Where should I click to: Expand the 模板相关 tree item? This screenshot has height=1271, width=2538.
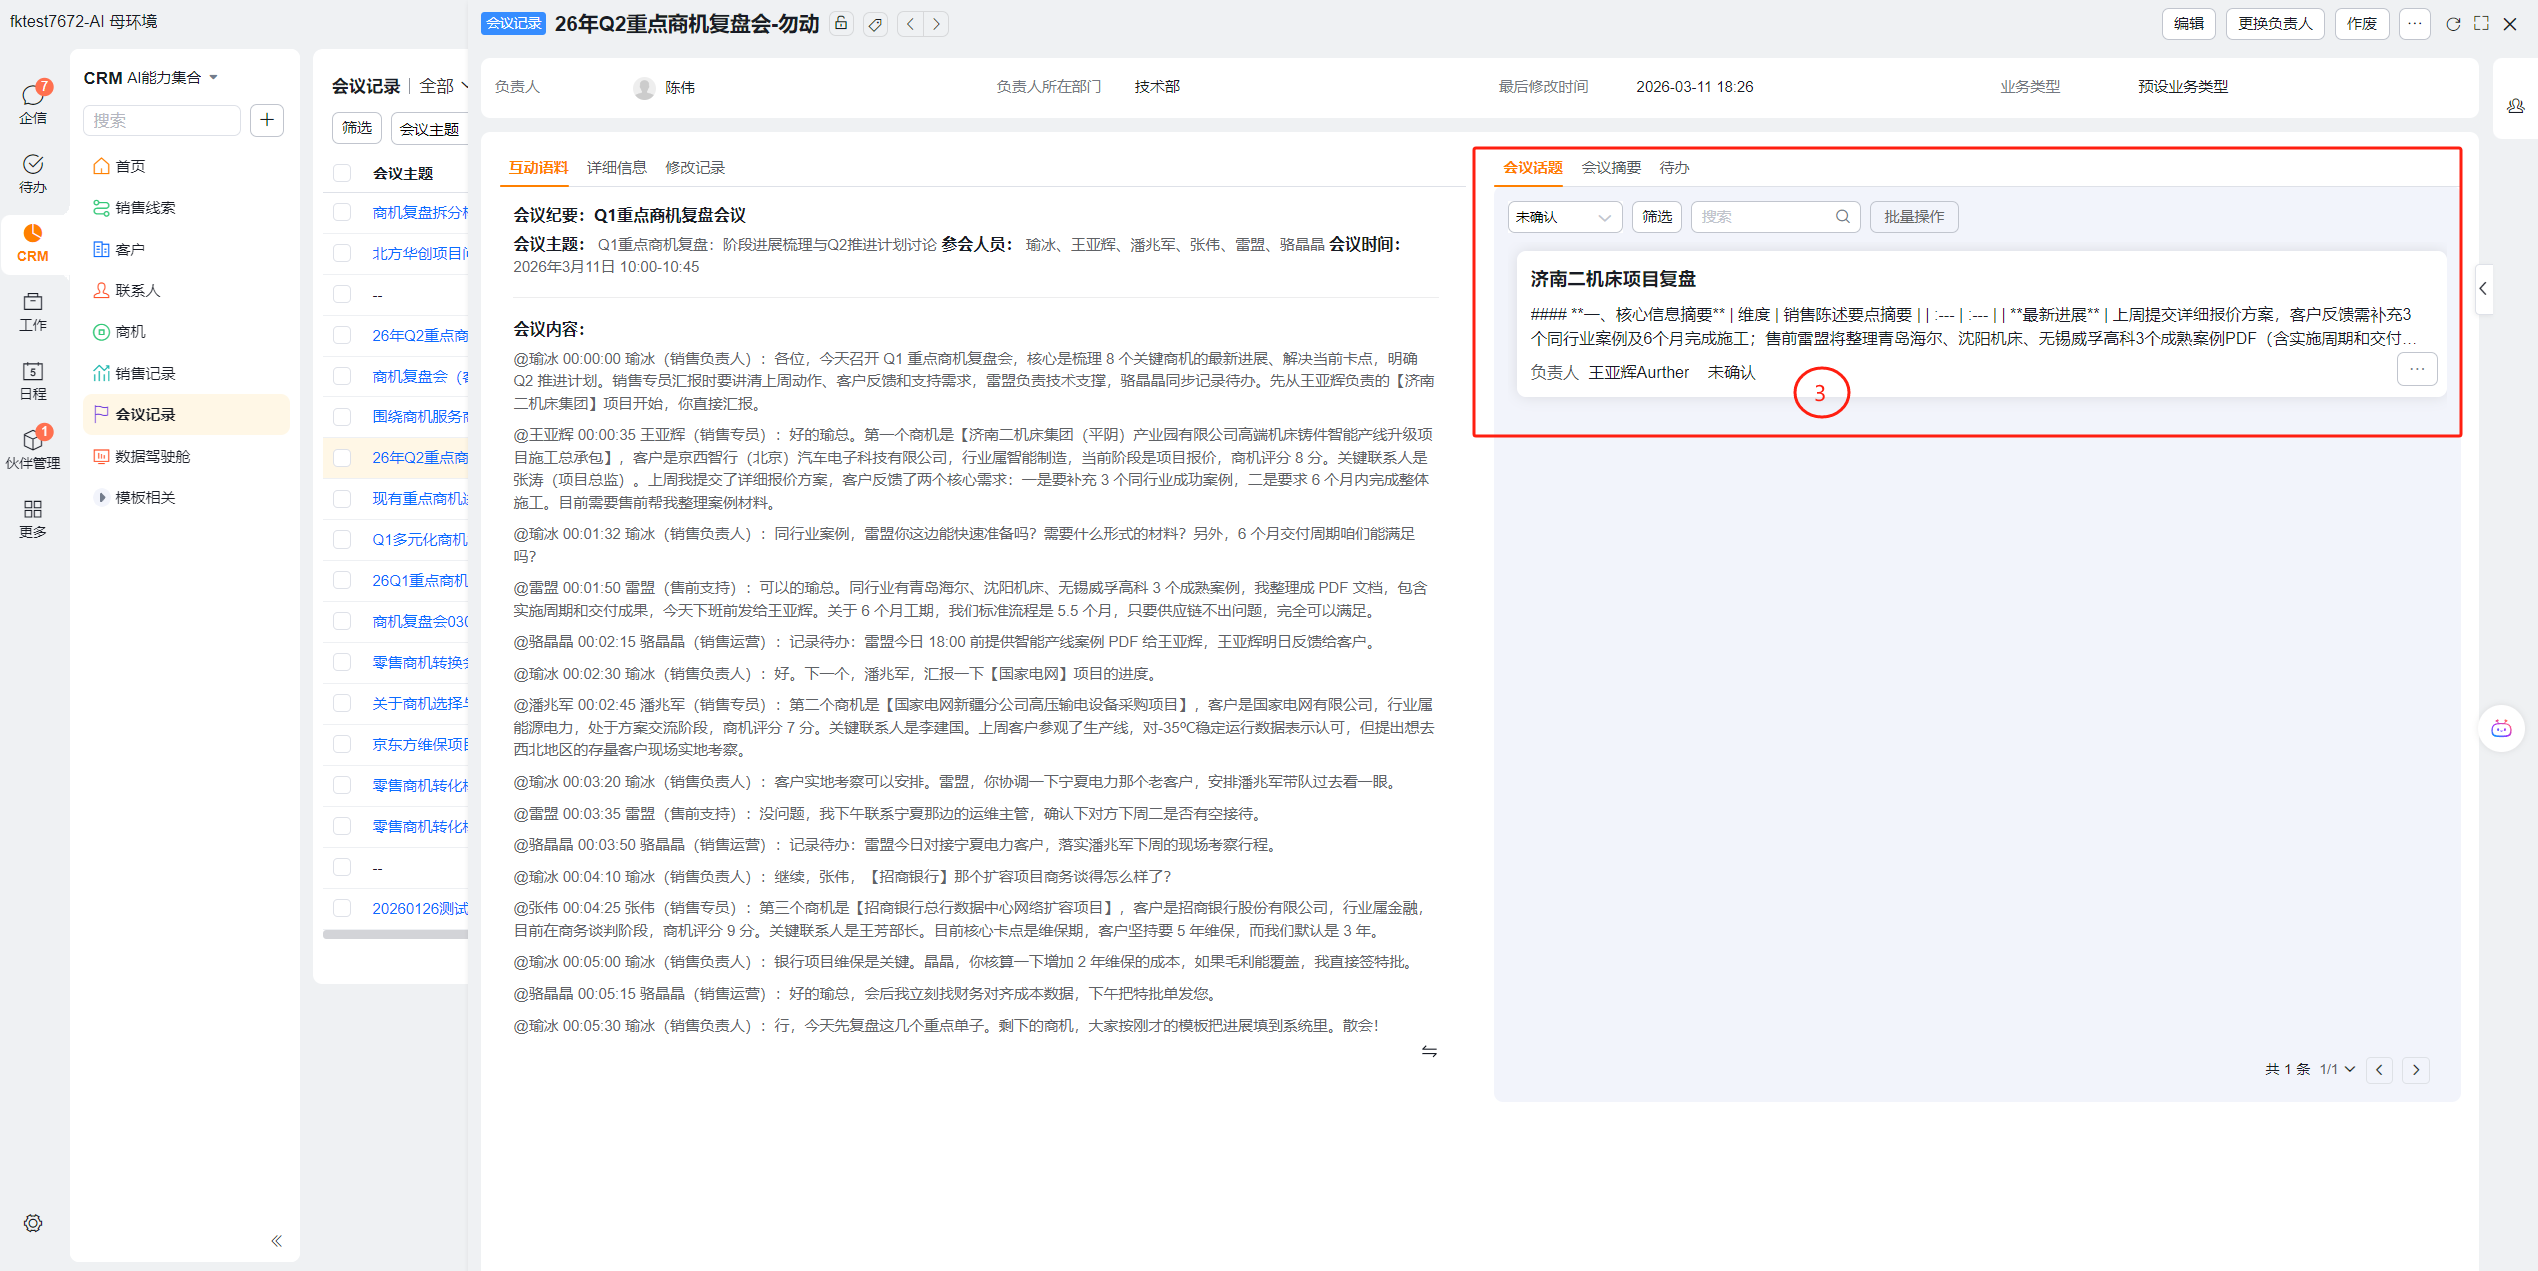tap(101, 497)
